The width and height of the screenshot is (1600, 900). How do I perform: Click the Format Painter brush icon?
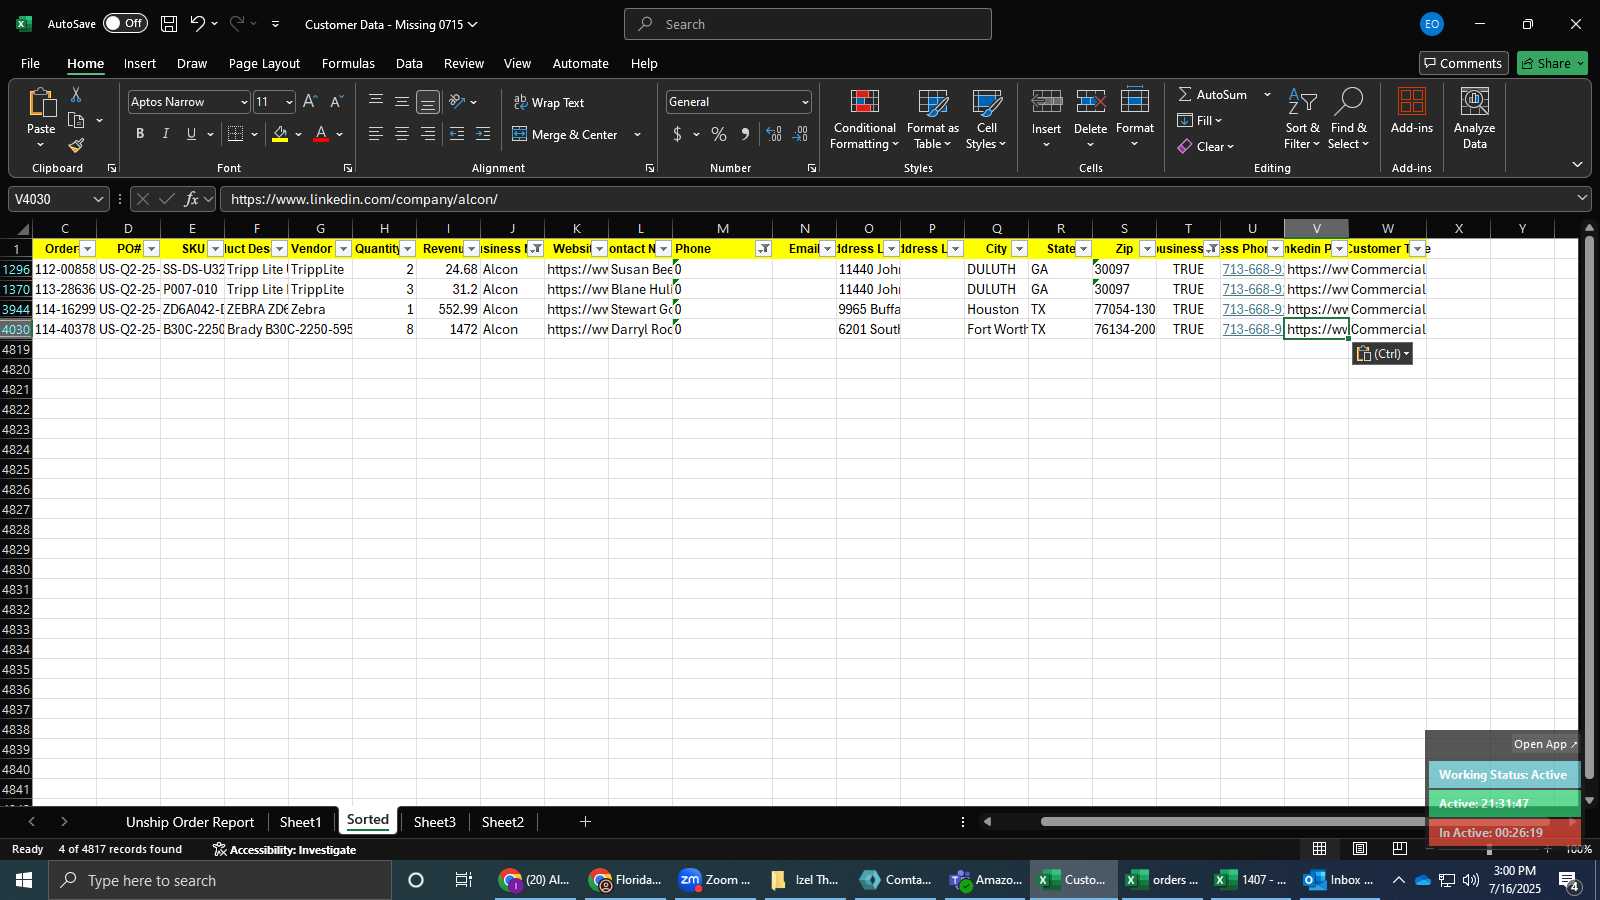click(x=76, y=146)
